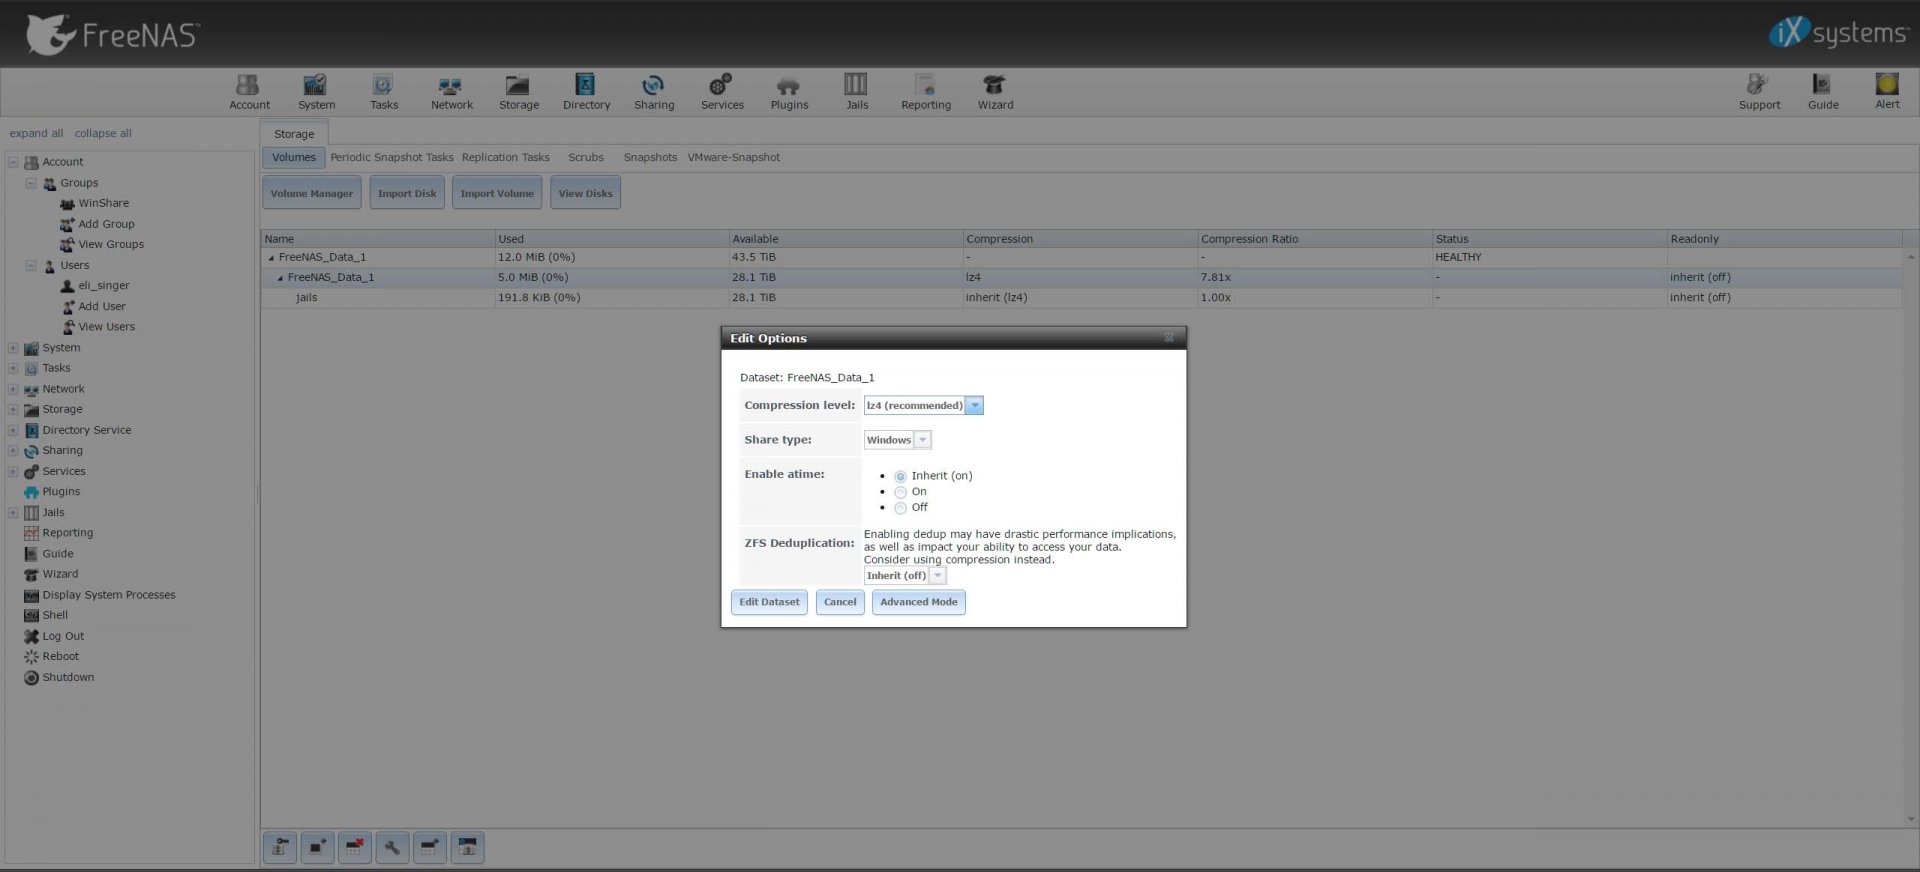Viewport: 1920px width, 872px height.
Task: Click the Advanced Mode button
Action: tap(918, 602)
